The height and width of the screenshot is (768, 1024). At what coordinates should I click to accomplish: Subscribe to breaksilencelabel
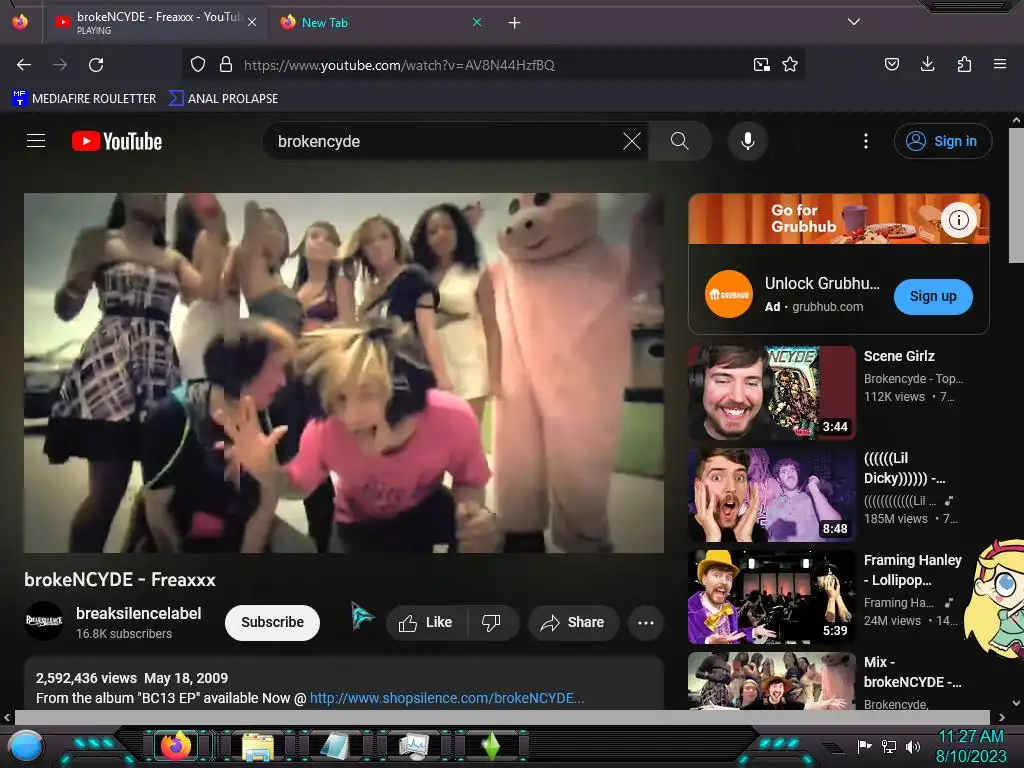pos(272,622)
